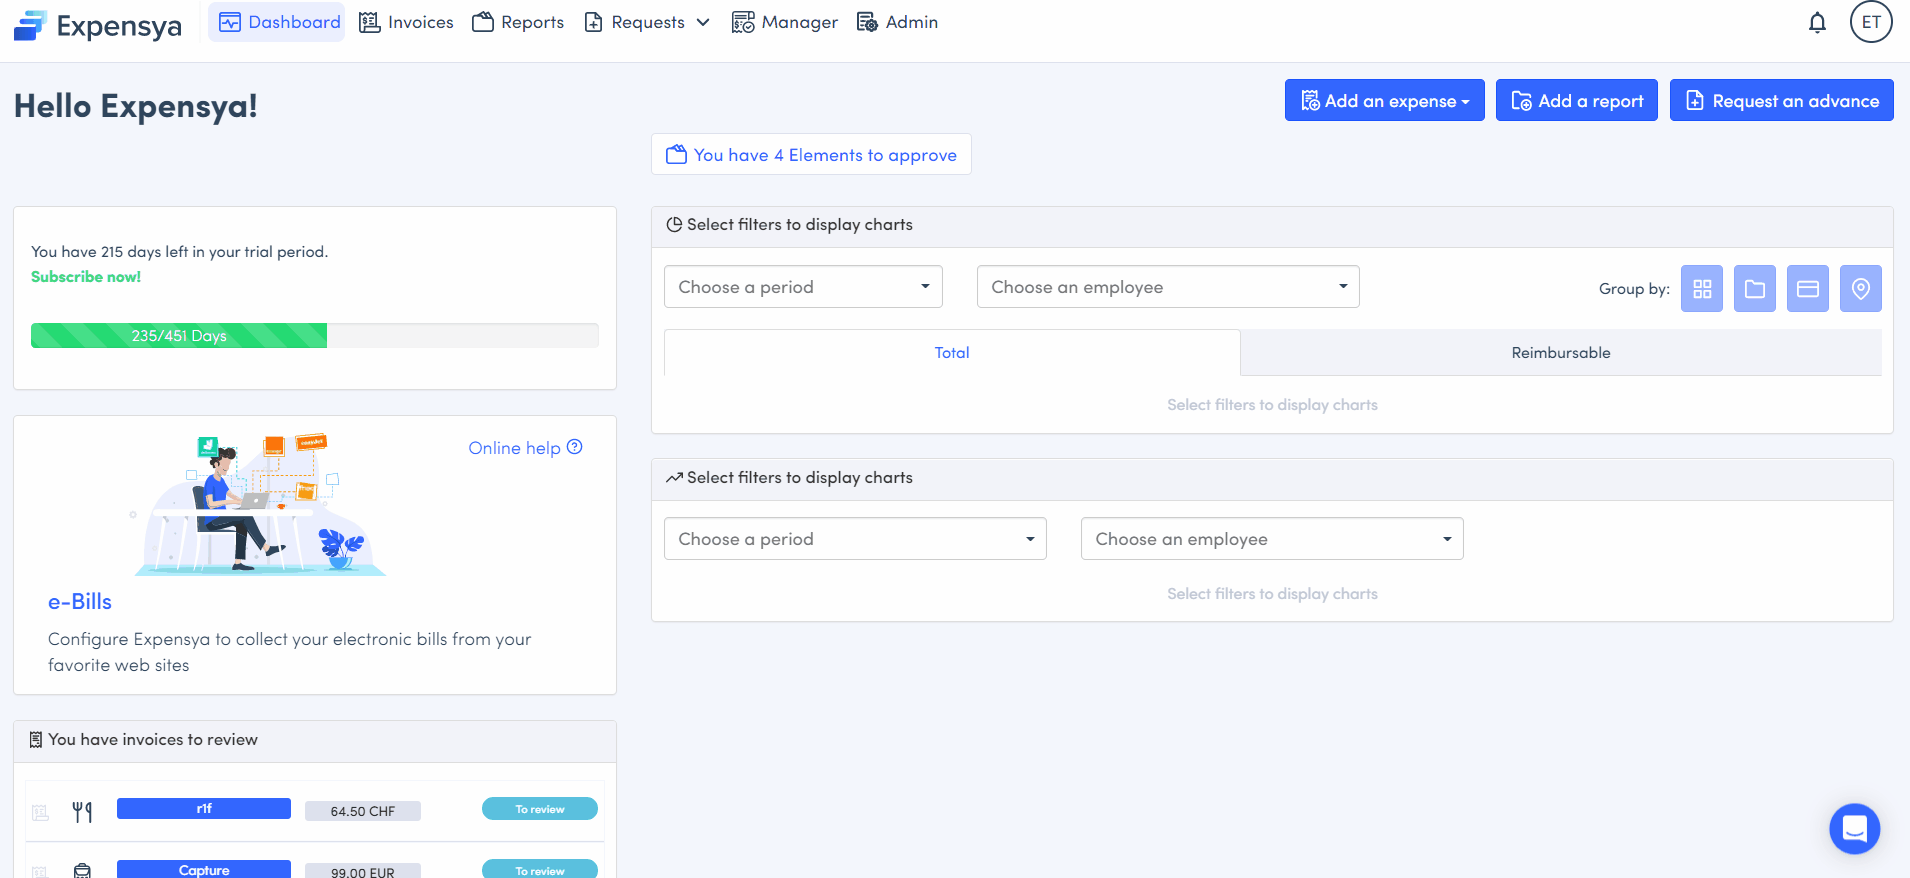Group charts by grid category icon
The height and width of the screenshot is (878, 1910).
[1701, 289]
